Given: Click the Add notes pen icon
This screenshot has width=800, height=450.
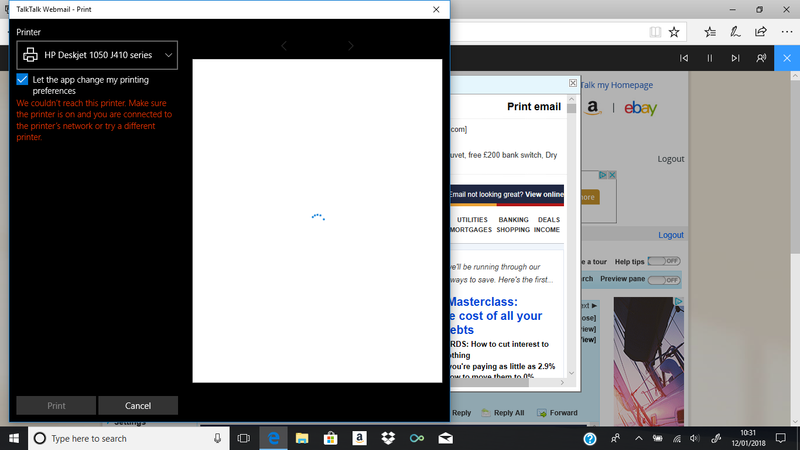Looking at the screenshot, I should 734,31.
